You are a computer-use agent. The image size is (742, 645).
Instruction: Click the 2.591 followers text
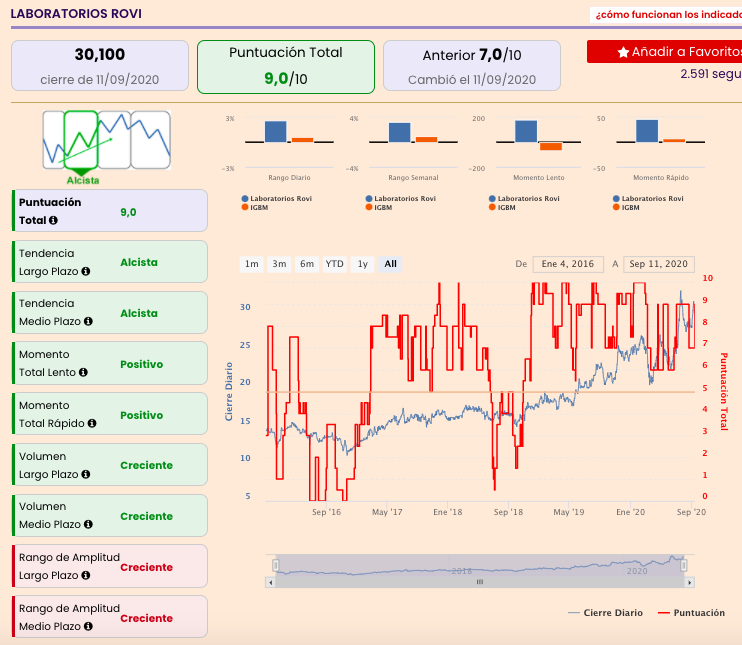pos(711,74)
